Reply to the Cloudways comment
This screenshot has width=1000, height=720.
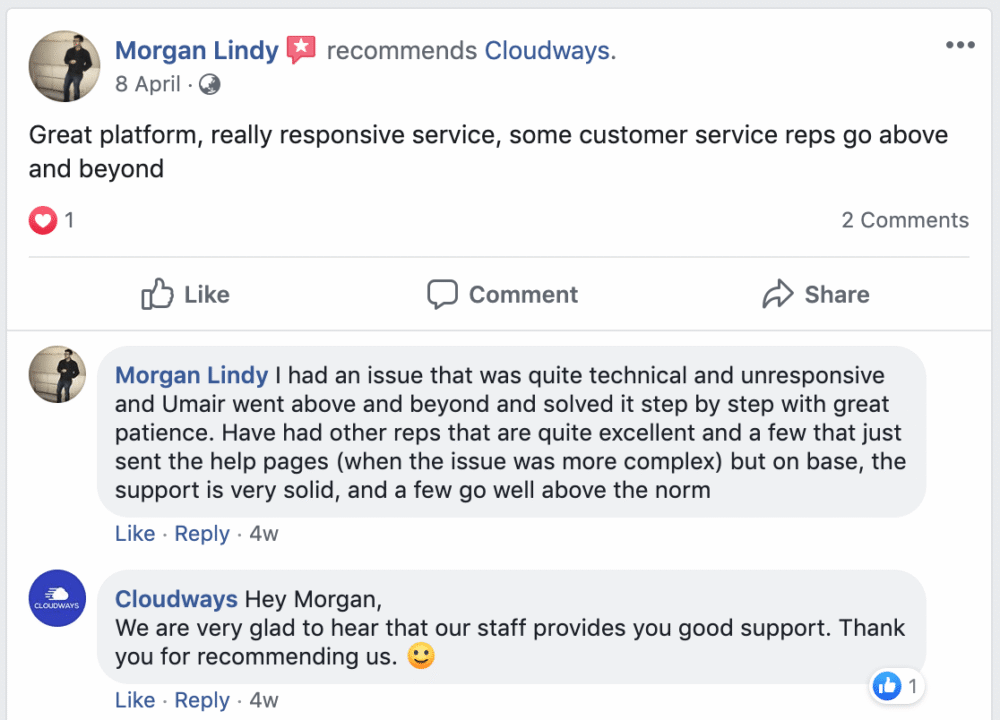click(202, 700)
